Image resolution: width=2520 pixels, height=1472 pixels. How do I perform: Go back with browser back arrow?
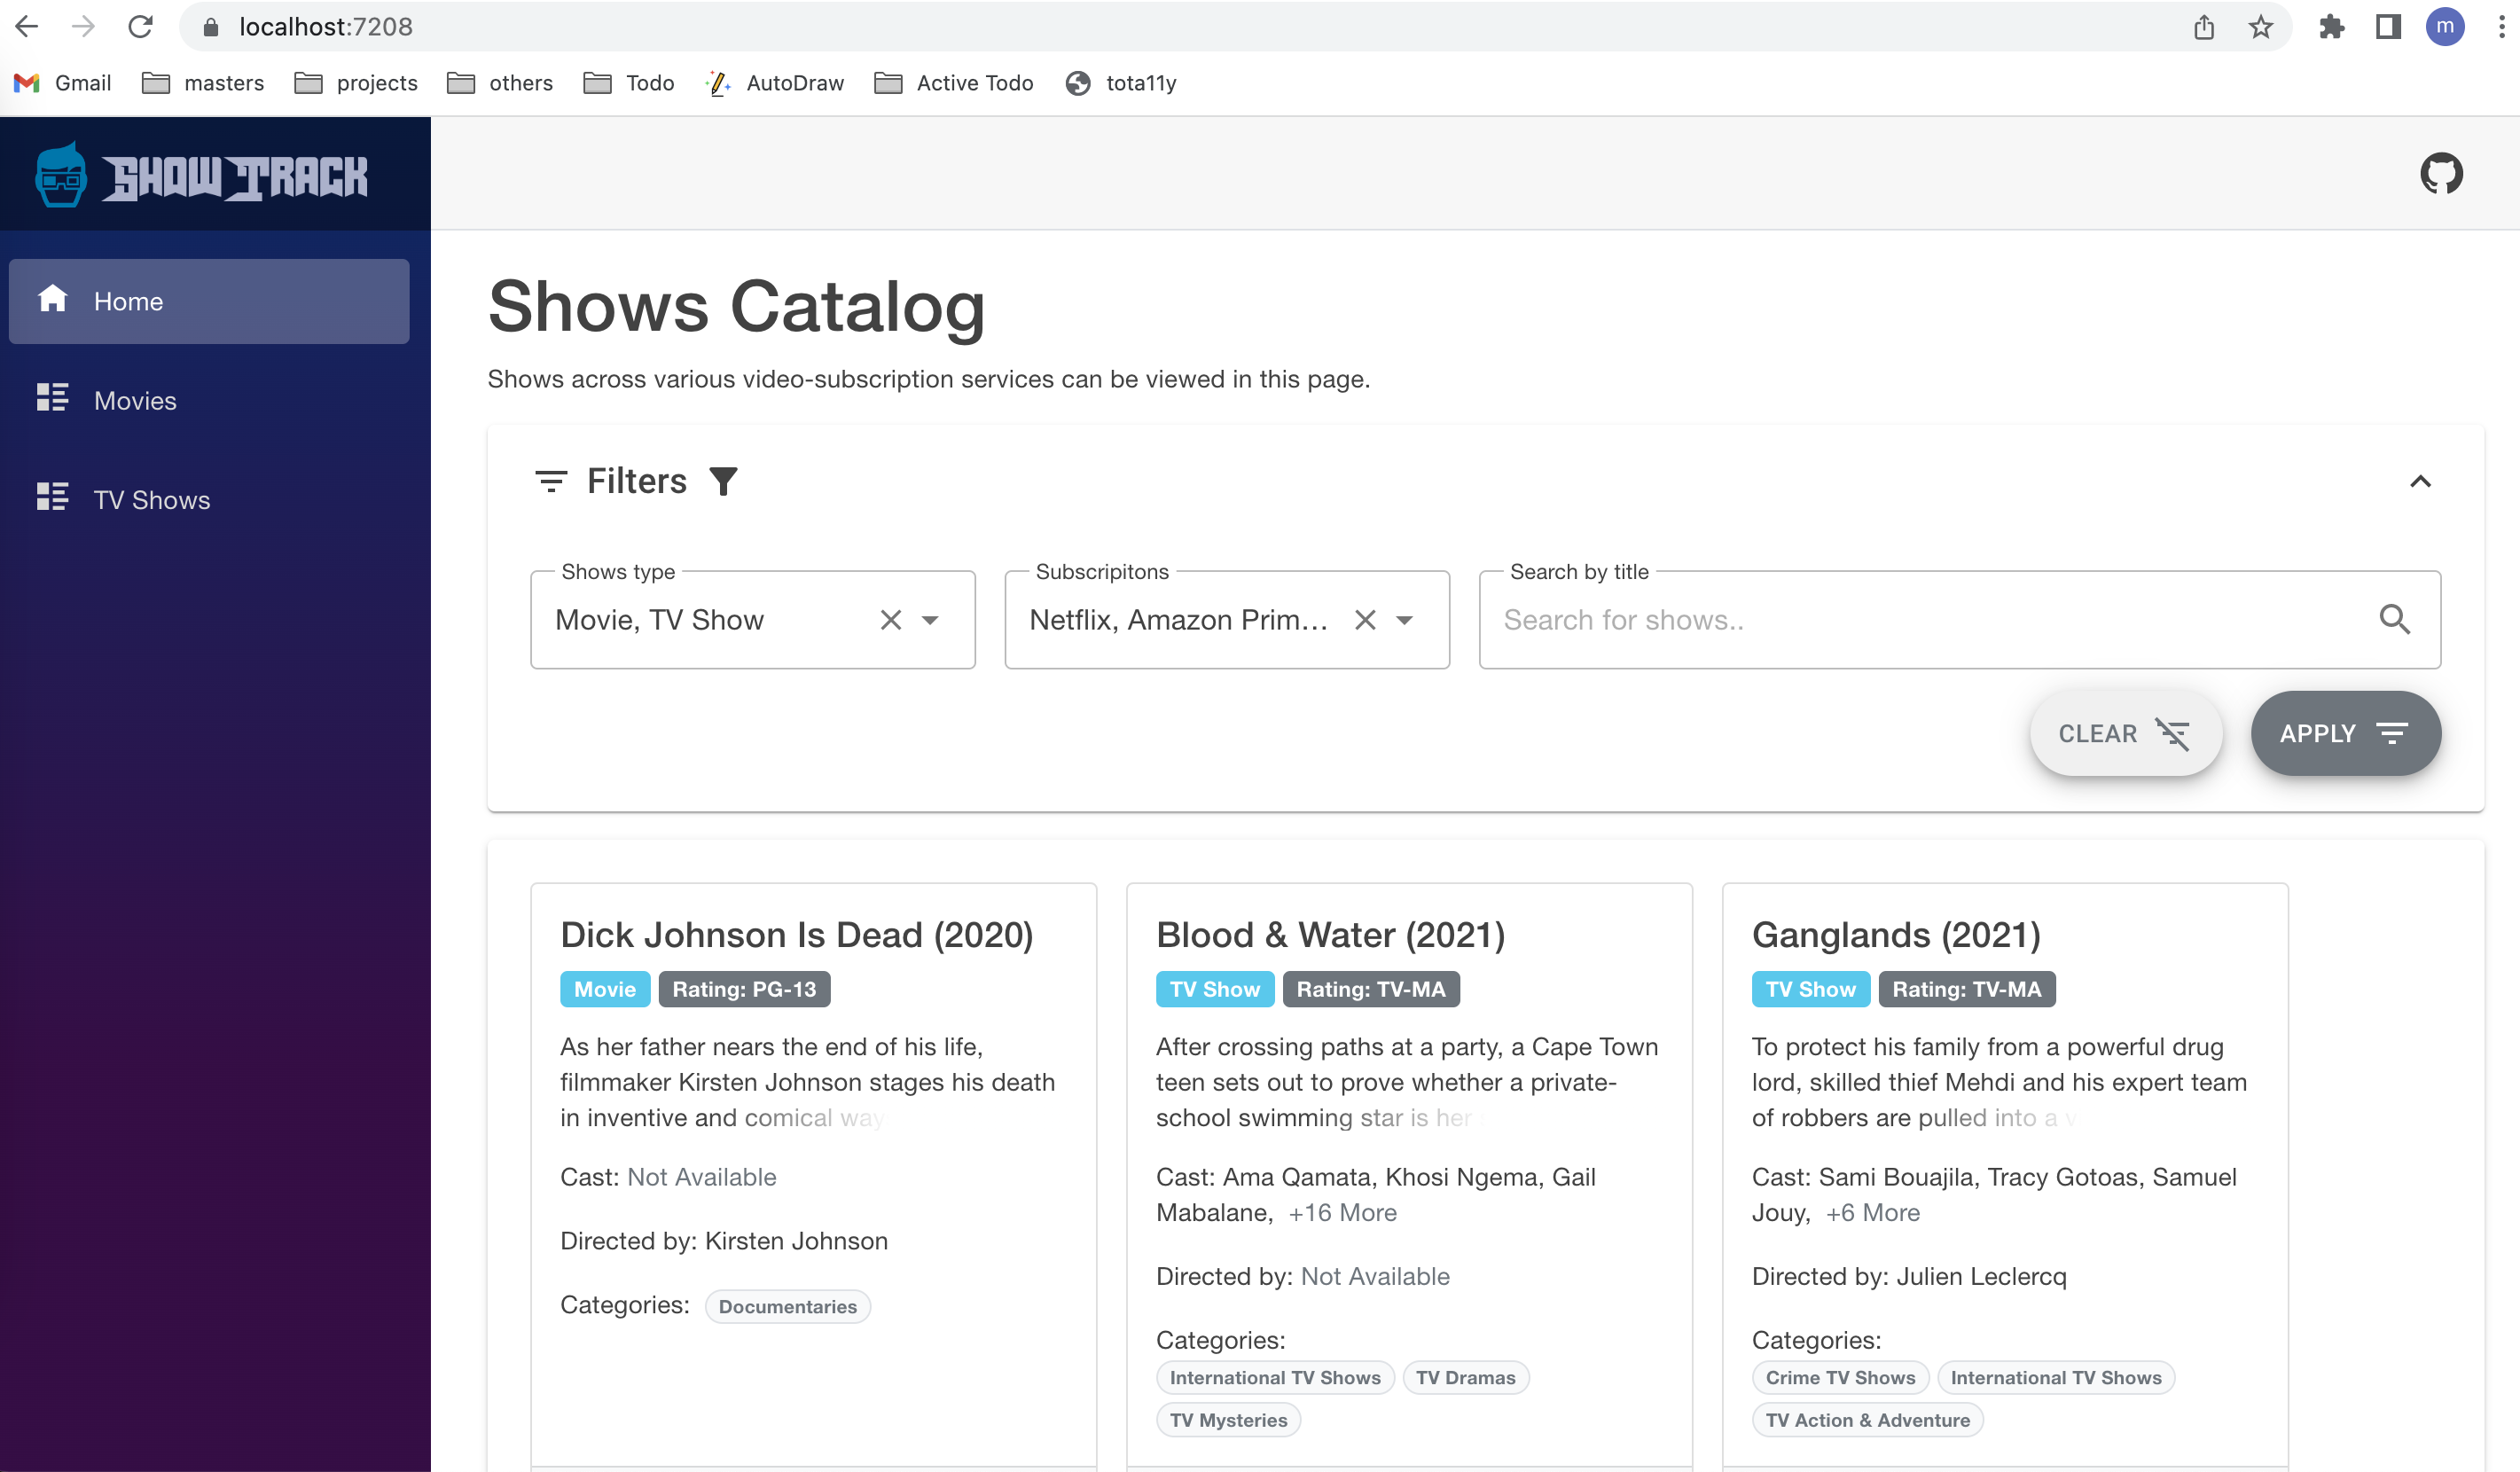coord(27,27)
